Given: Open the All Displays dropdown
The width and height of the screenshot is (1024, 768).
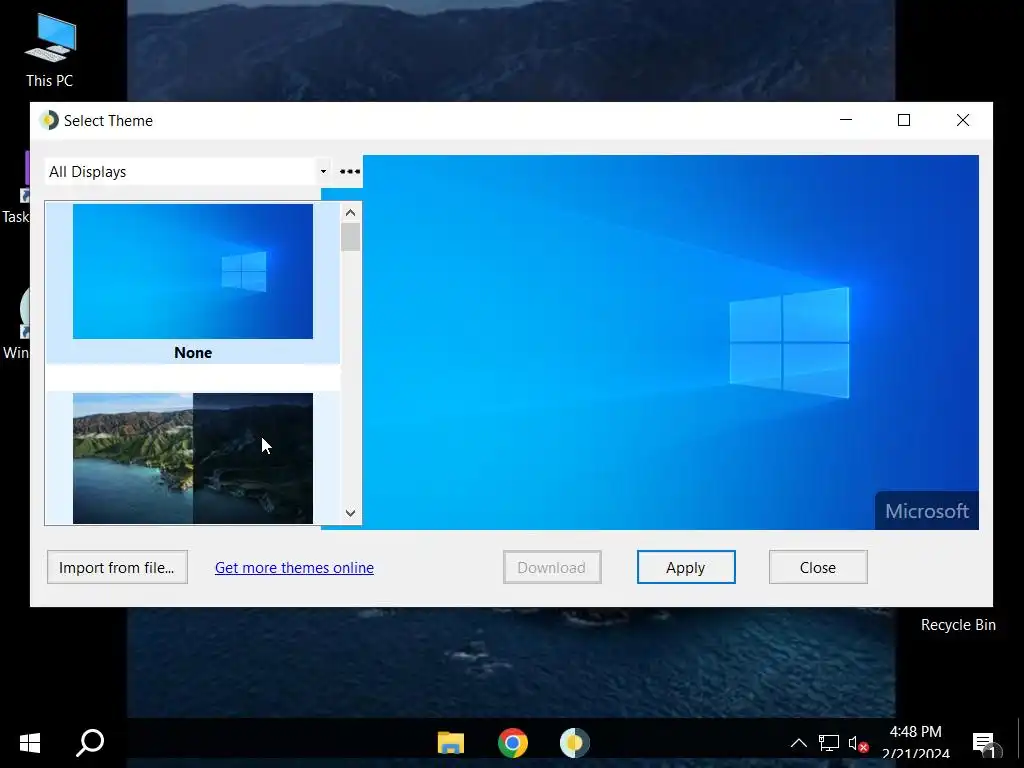Looking at the screenshot, I should point(189,172).
